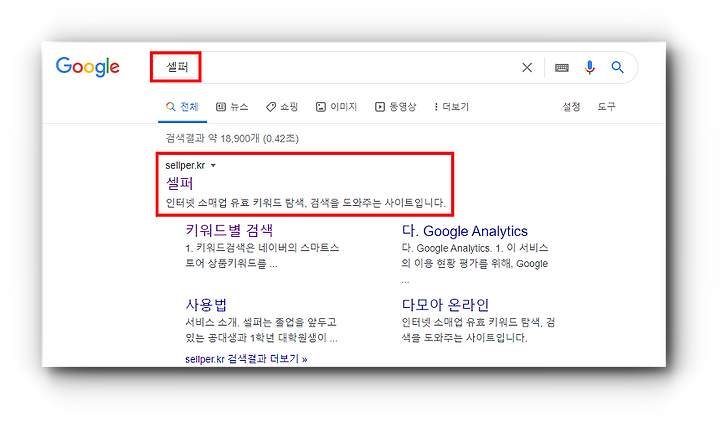This screenshot has width=720, height=421.
Task: Open the 키워드별 검색 sitelink
Action: pos(229,230)
